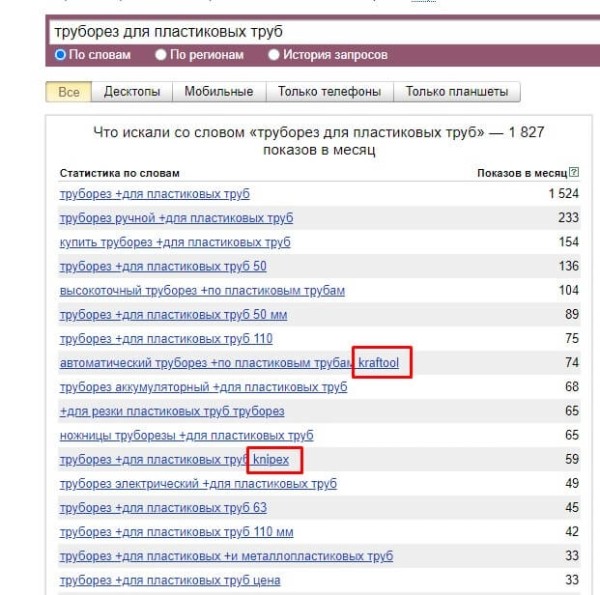Image resolution: width=600 pixels, height=595 pixels.
Task: Open the ножницы труборезы для пластиковых труб link
Action: (x=186, y=436)
